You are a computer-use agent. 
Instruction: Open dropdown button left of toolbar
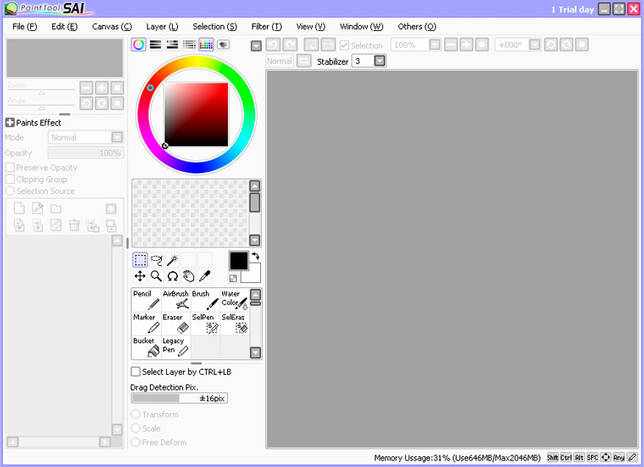coord(256,46)
